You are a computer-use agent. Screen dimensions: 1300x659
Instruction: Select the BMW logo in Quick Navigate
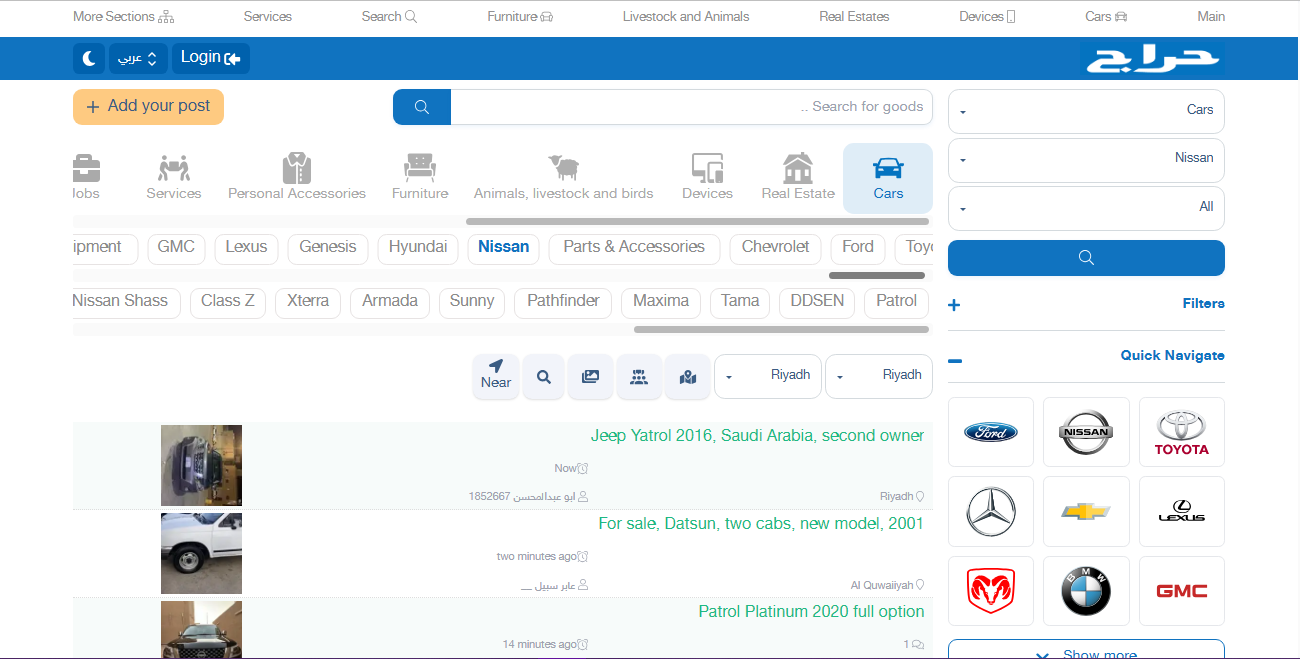pos(1086,591)
